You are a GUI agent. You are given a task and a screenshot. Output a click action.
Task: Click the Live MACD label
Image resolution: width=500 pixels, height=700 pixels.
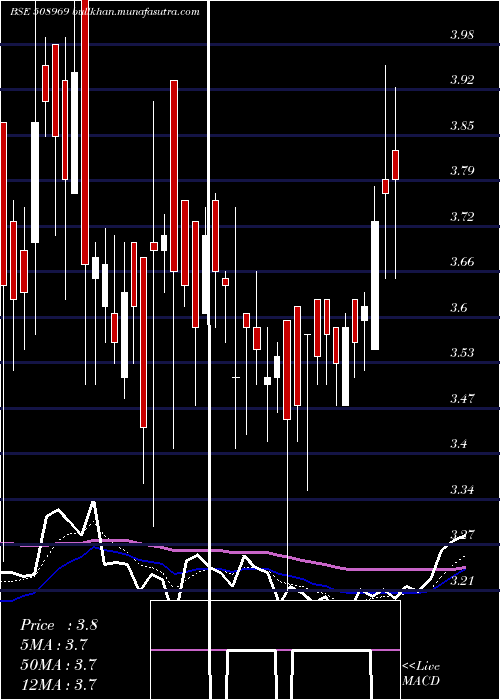(421, 674)
